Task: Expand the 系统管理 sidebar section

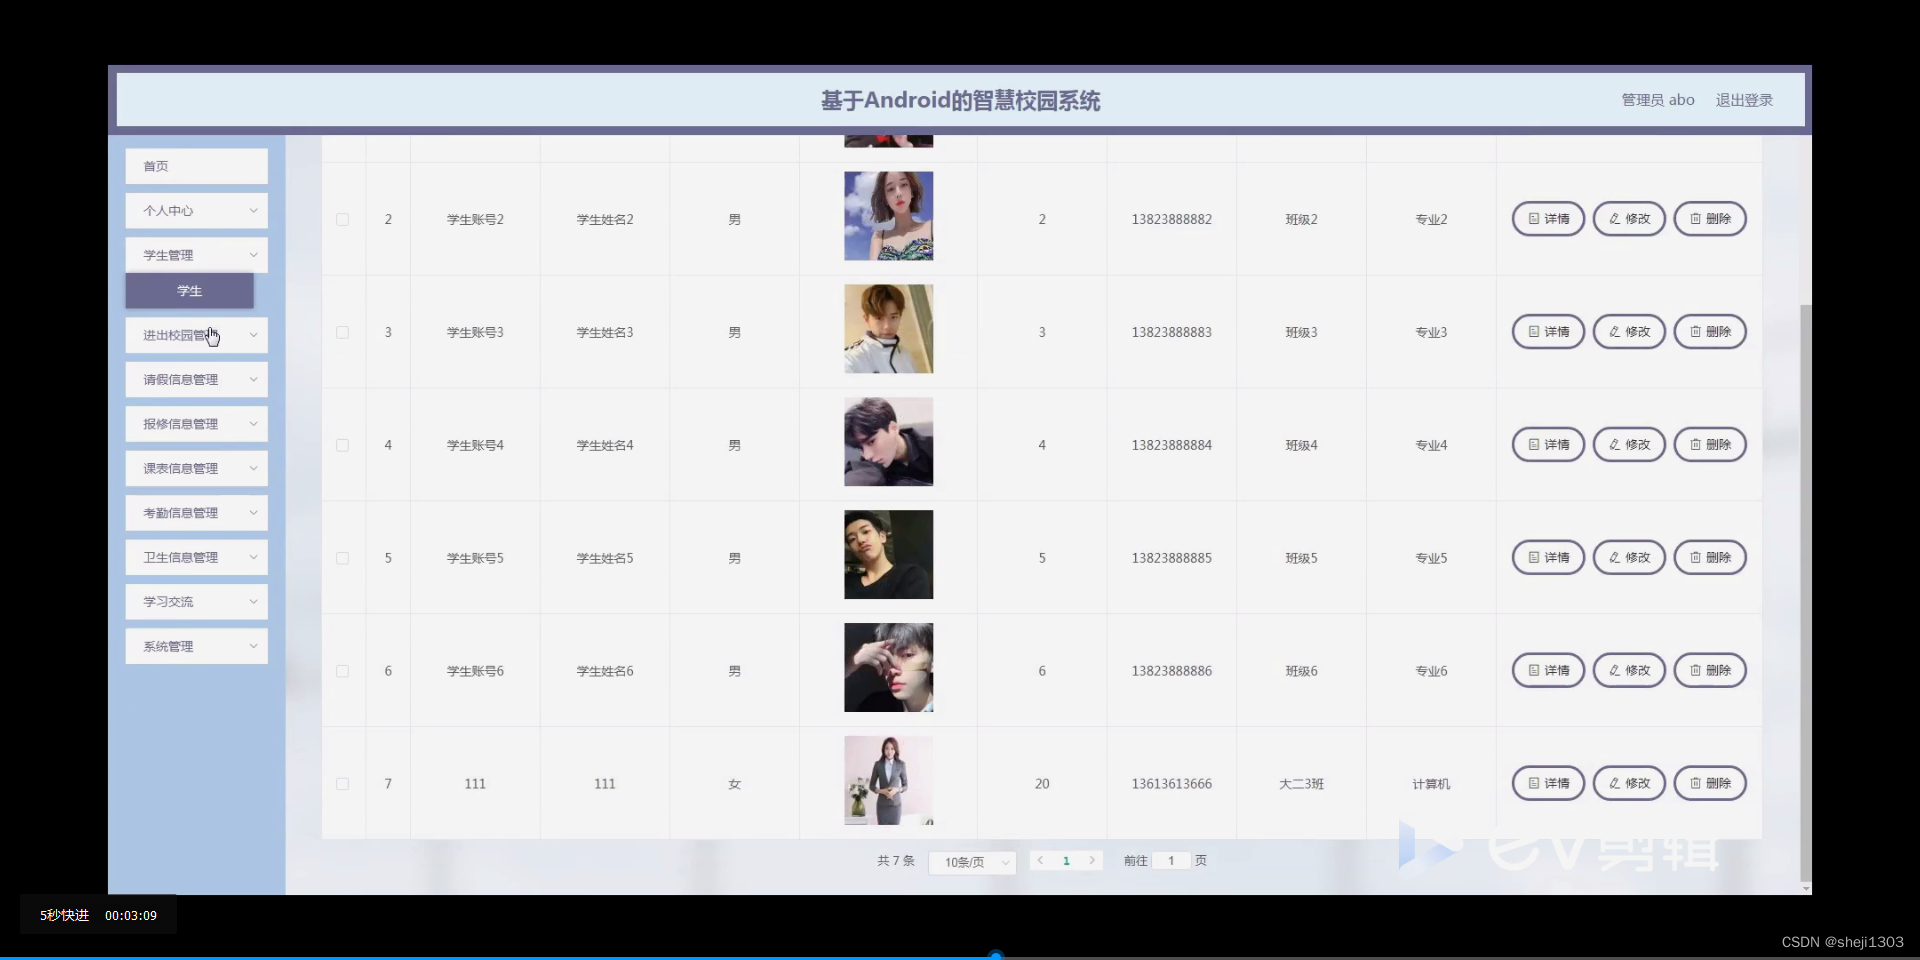Action: tap(195, 645)
